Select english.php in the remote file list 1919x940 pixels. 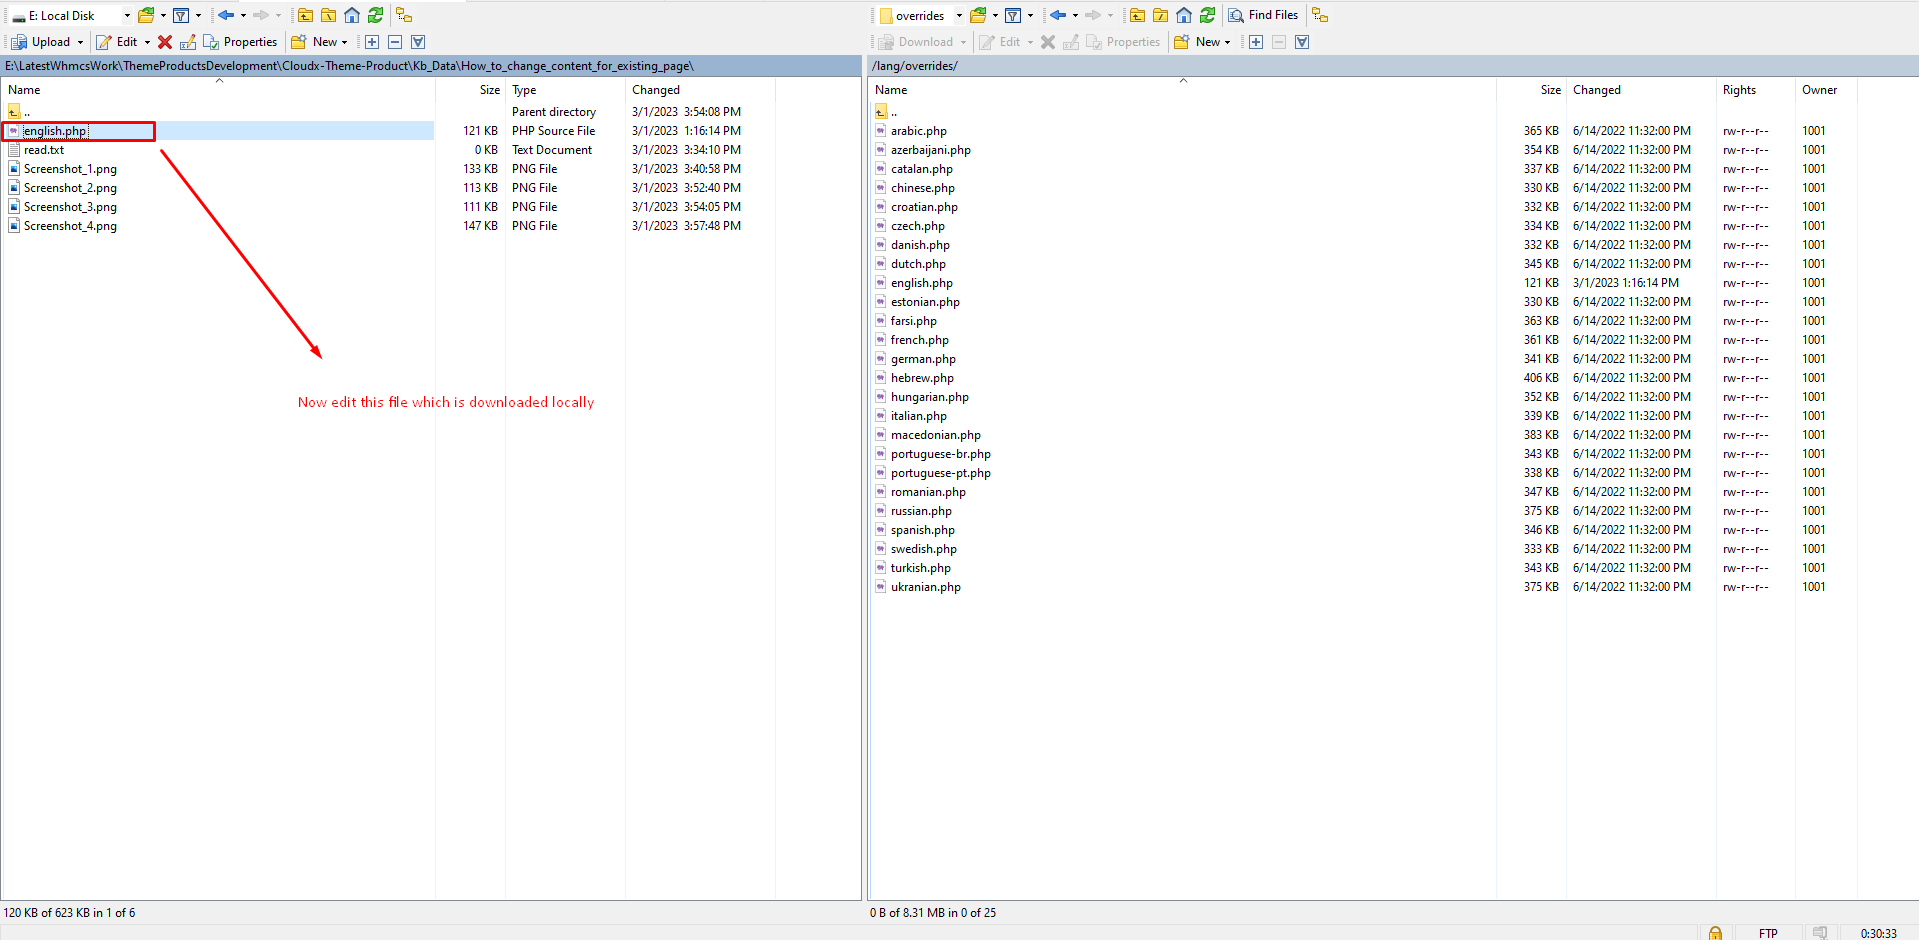(x=921, y=283)
